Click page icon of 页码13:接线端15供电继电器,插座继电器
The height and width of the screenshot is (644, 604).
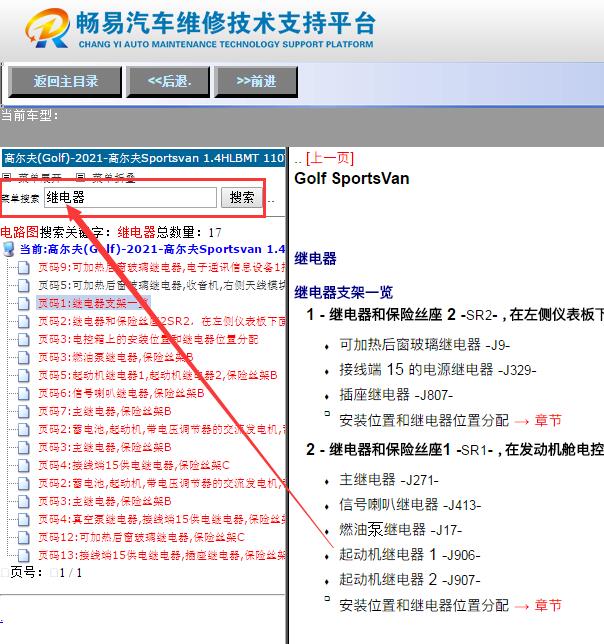tap(24, 555)
